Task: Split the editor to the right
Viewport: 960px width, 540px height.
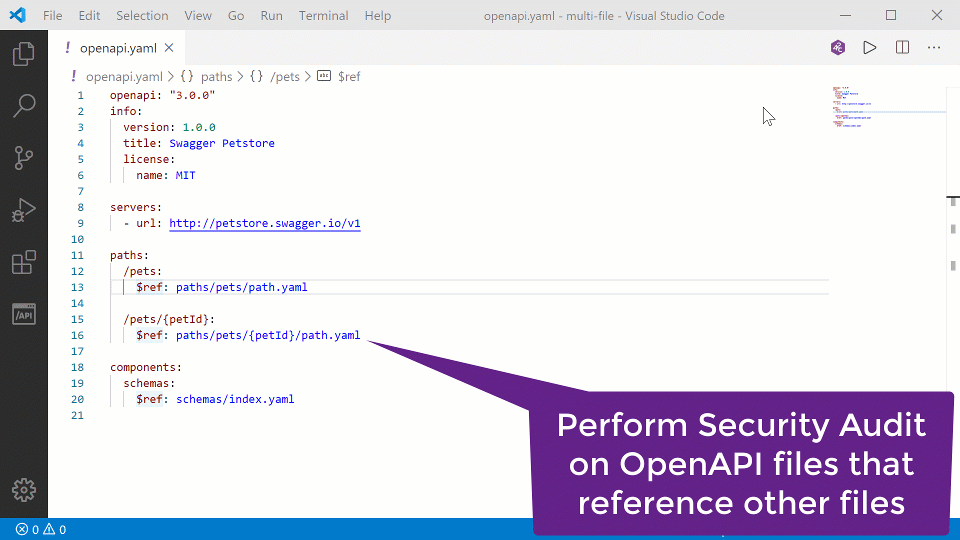Action: pyautogui.click(x=902, y=47)
